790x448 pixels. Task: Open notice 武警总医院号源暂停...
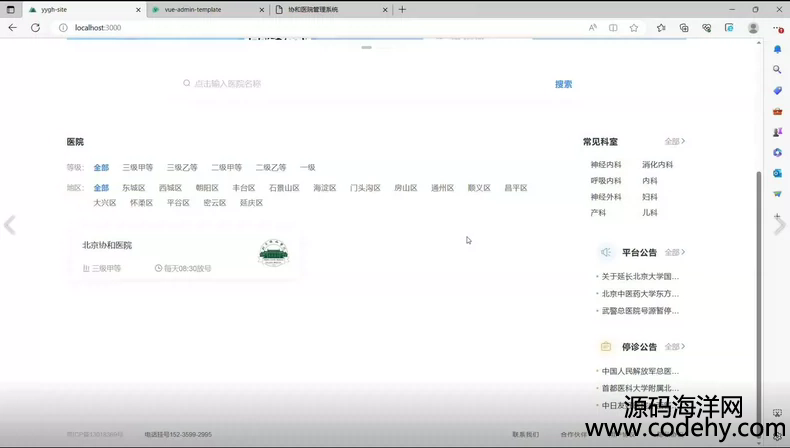[x=640, y=310]
